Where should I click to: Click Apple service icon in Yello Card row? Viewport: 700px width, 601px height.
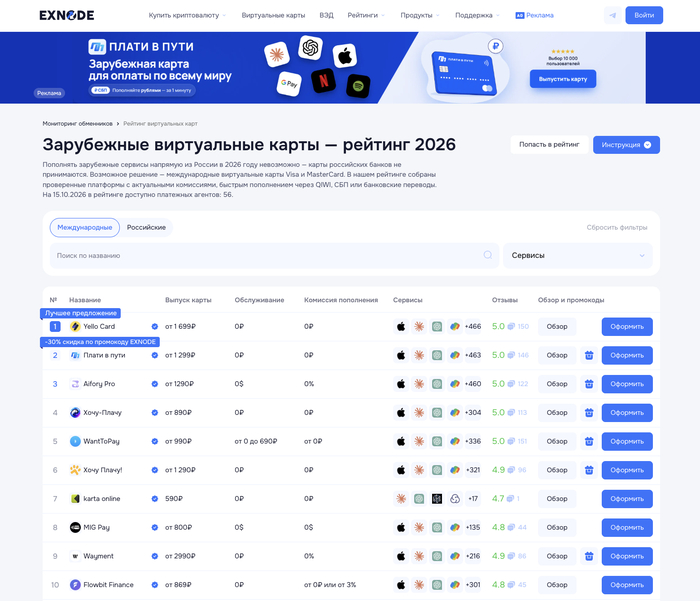(401, 326)
